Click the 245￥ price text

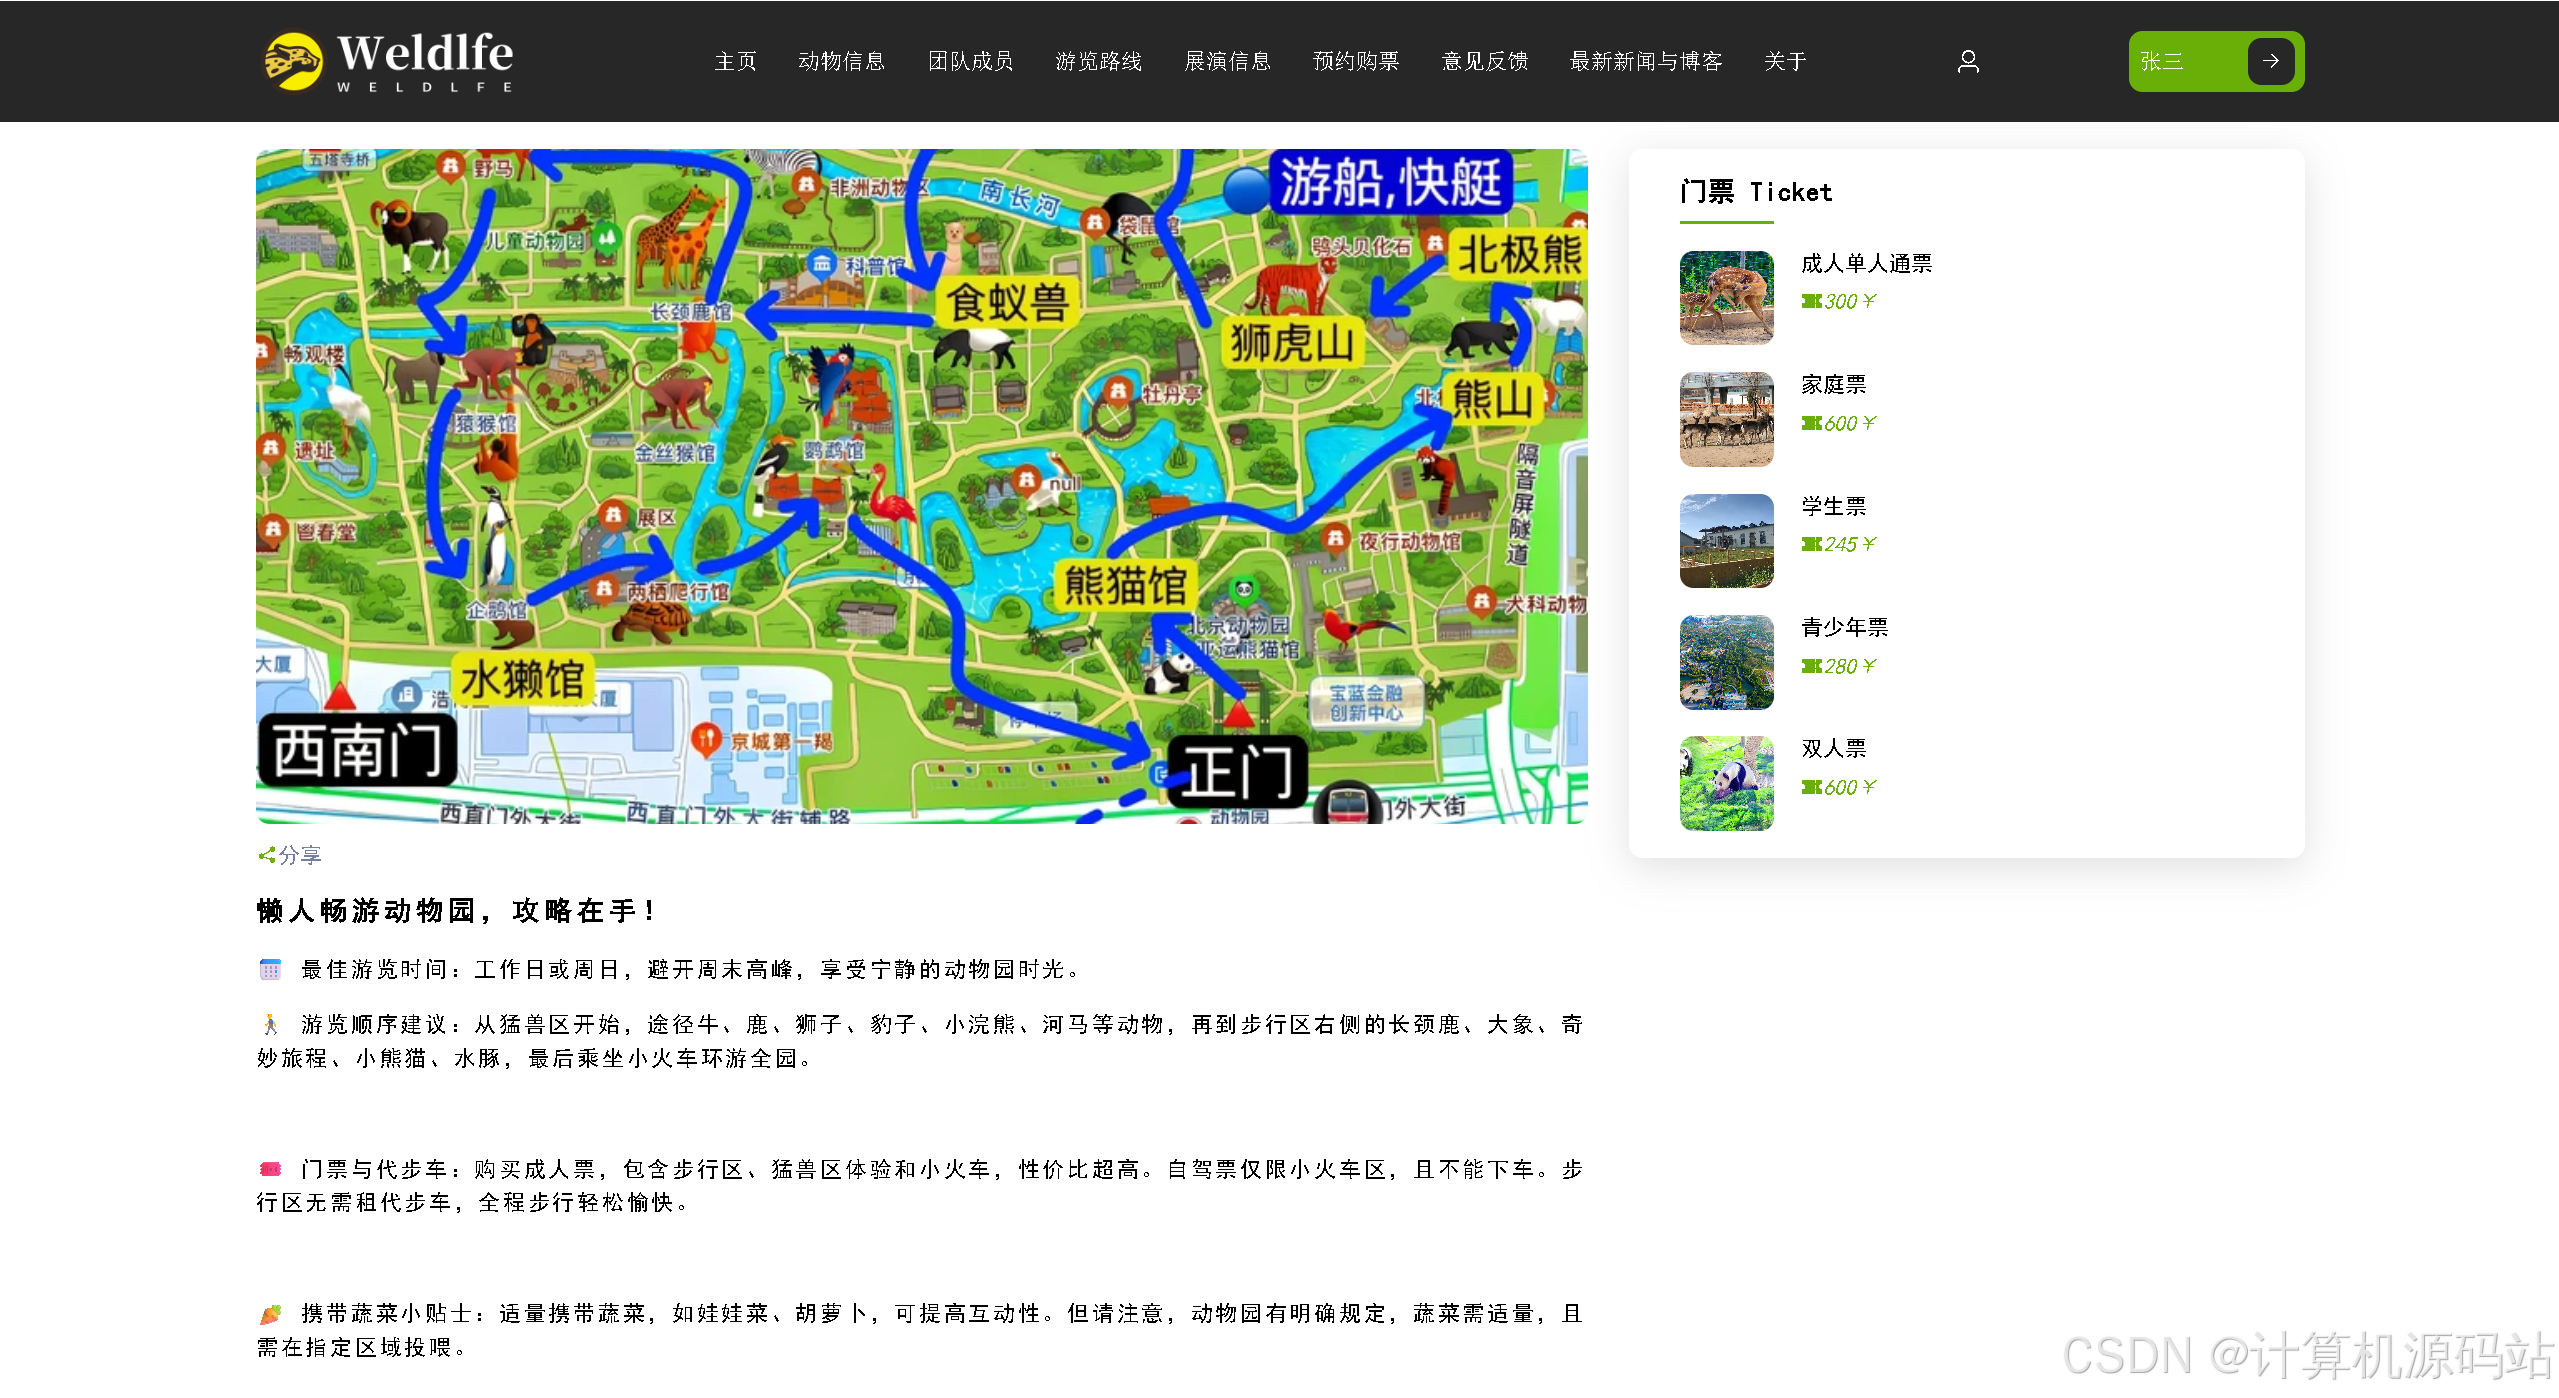[x=1850, y=544]
